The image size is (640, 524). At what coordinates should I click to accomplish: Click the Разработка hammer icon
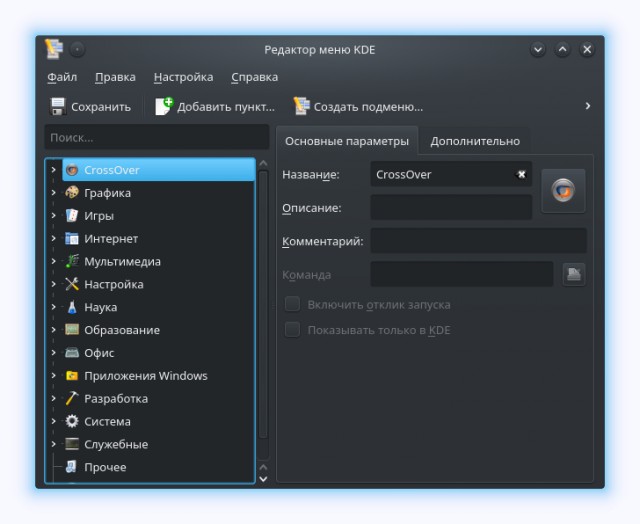point(72,398)
